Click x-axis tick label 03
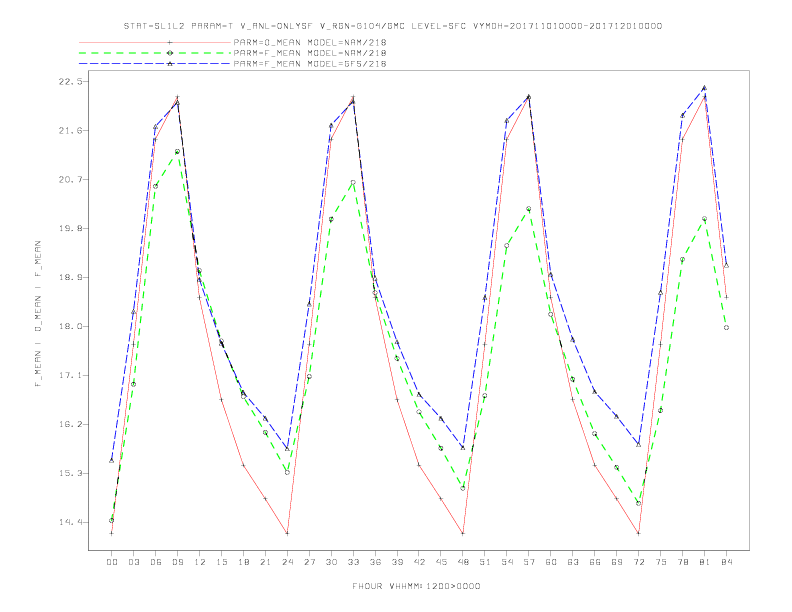This screenshot has height=612, width=792. (x=134, y=562)
